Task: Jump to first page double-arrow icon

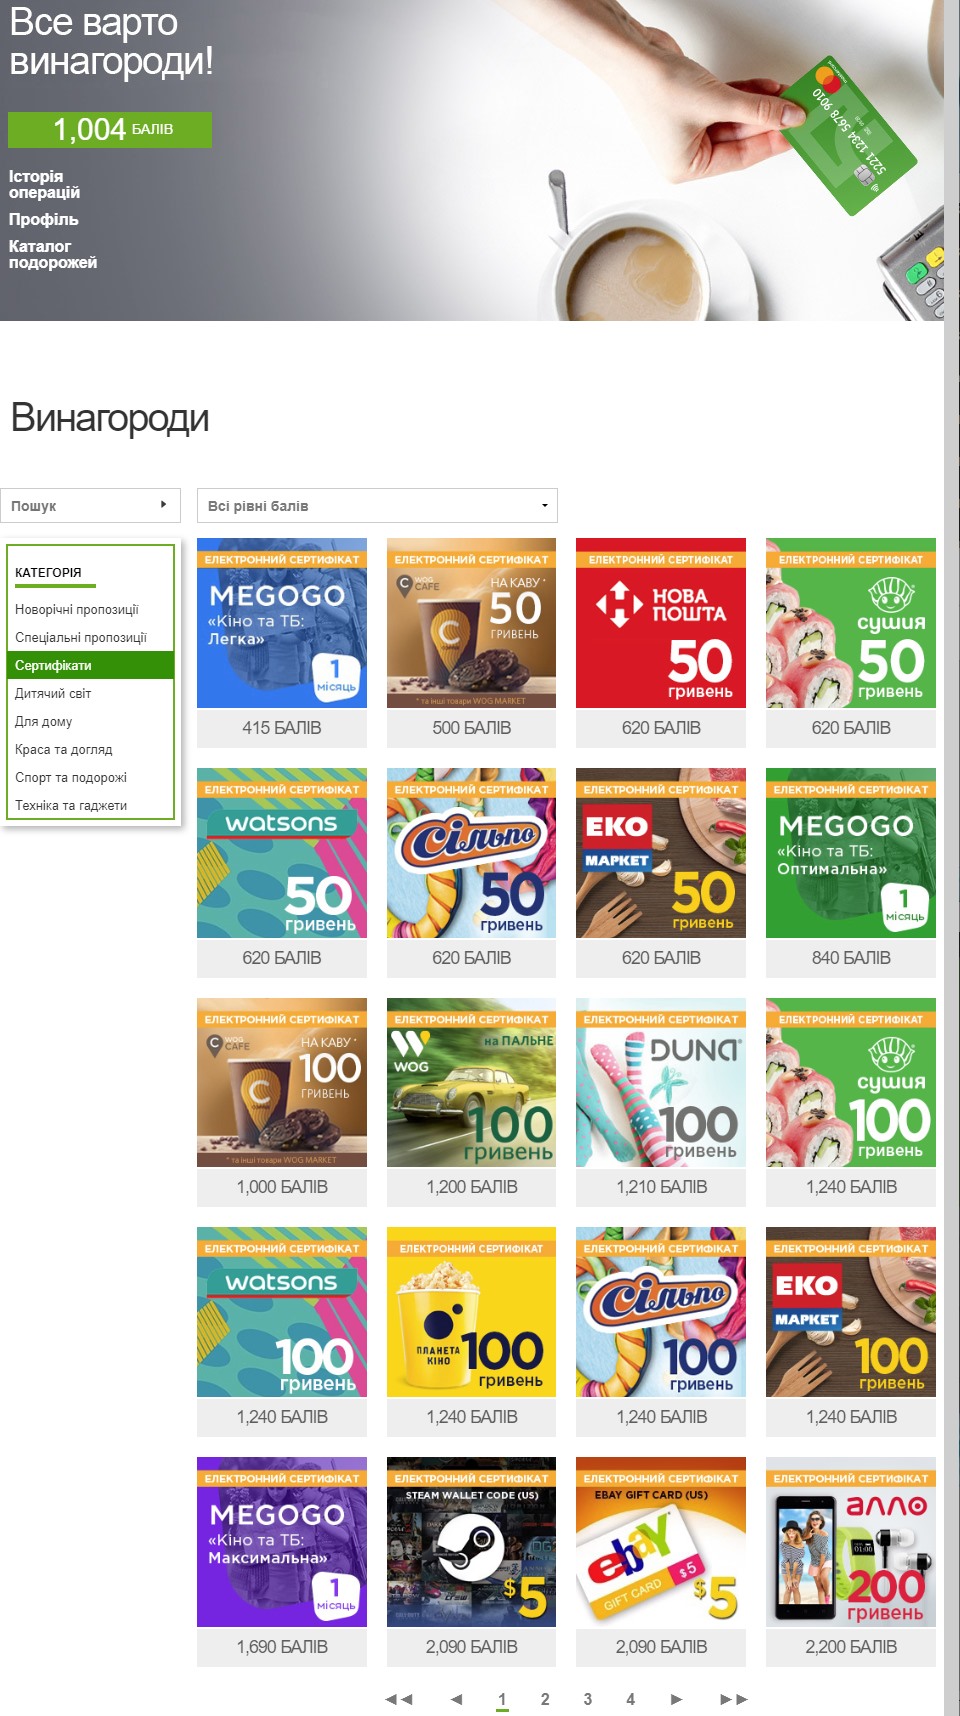Action: 399,1699
